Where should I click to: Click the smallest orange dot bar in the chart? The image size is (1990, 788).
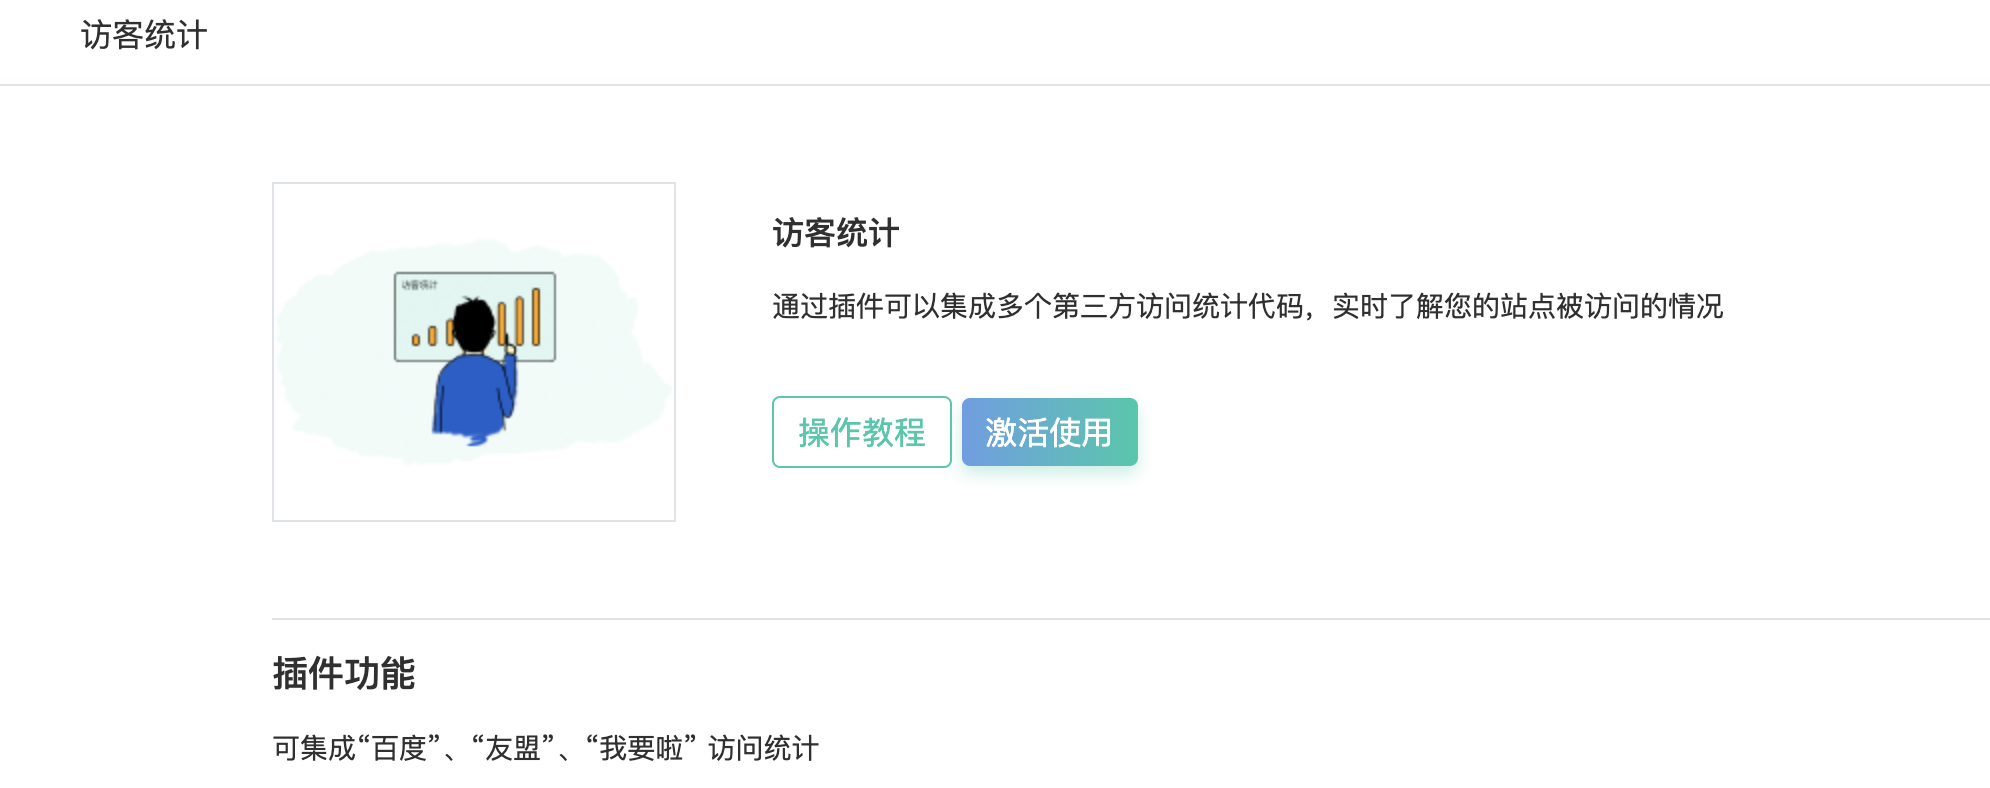click(416, 340)
